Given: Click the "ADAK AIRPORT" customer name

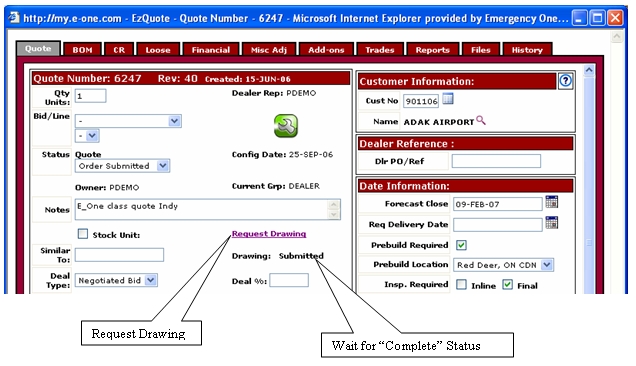Looking at the screenshot, I should tap(438, 122).
